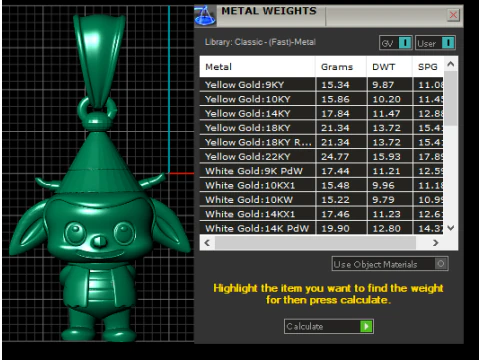Click the table scroll up arrow

point(451,64)
